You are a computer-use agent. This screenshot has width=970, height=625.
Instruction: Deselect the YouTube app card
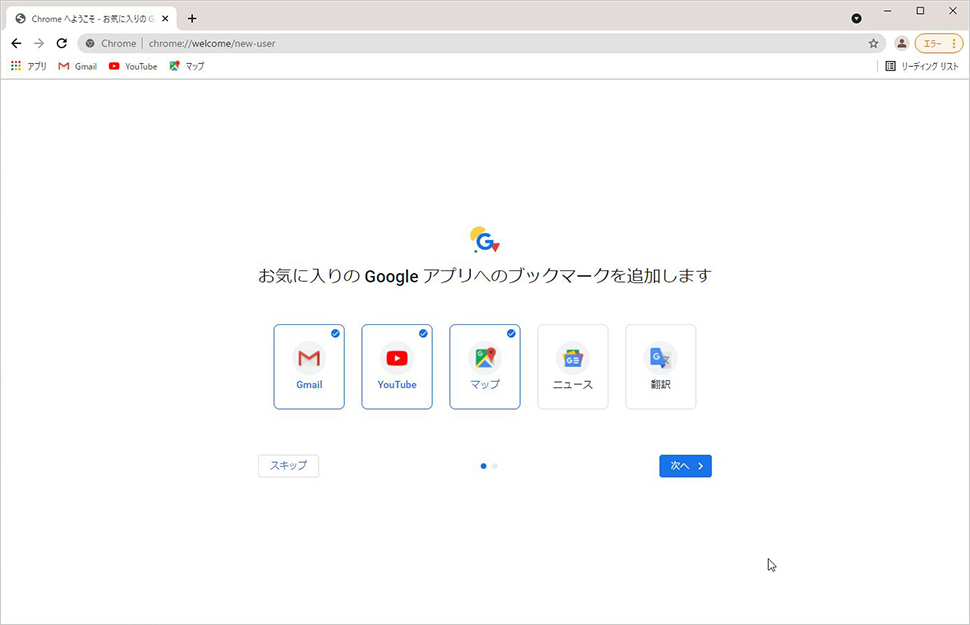(x=397, y=367)
